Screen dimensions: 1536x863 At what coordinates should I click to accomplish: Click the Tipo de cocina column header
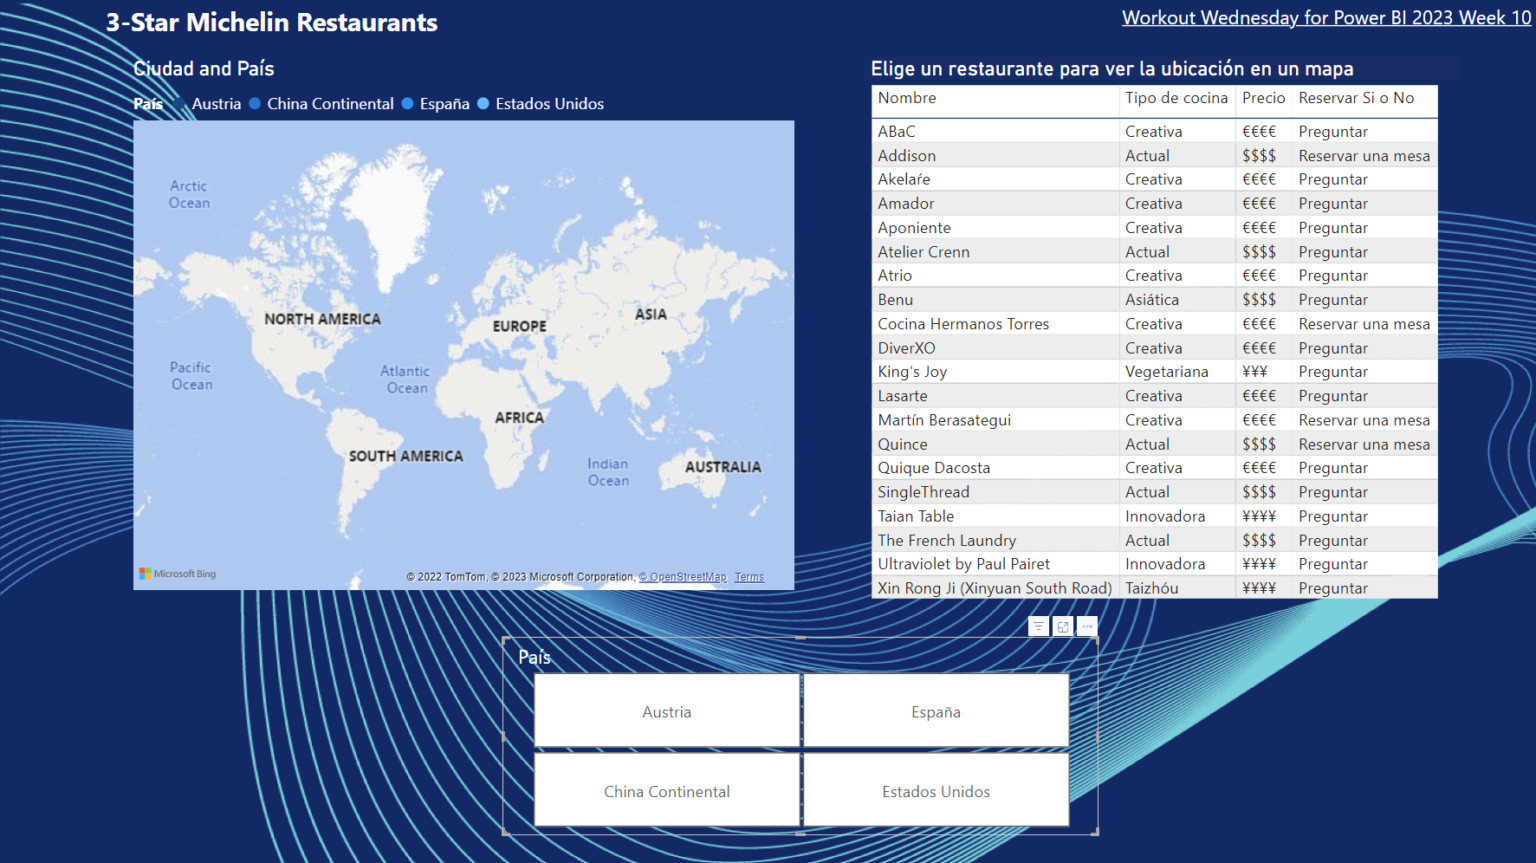point(1175,98)
